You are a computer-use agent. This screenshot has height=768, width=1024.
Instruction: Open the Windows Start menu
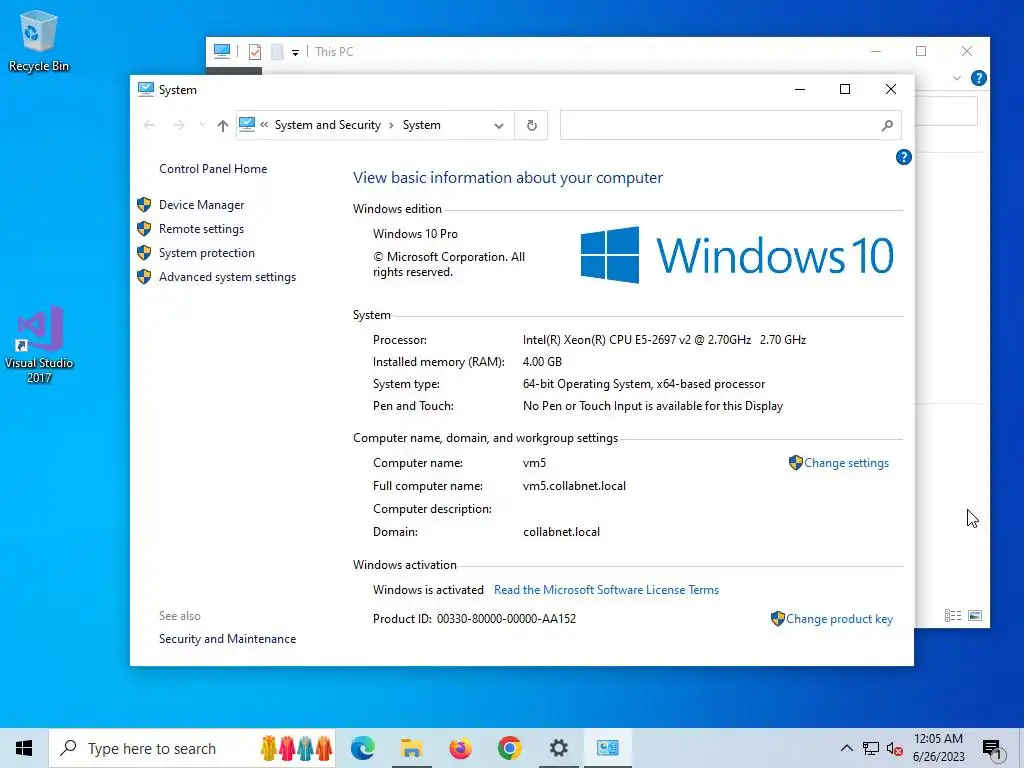point(24,748)
